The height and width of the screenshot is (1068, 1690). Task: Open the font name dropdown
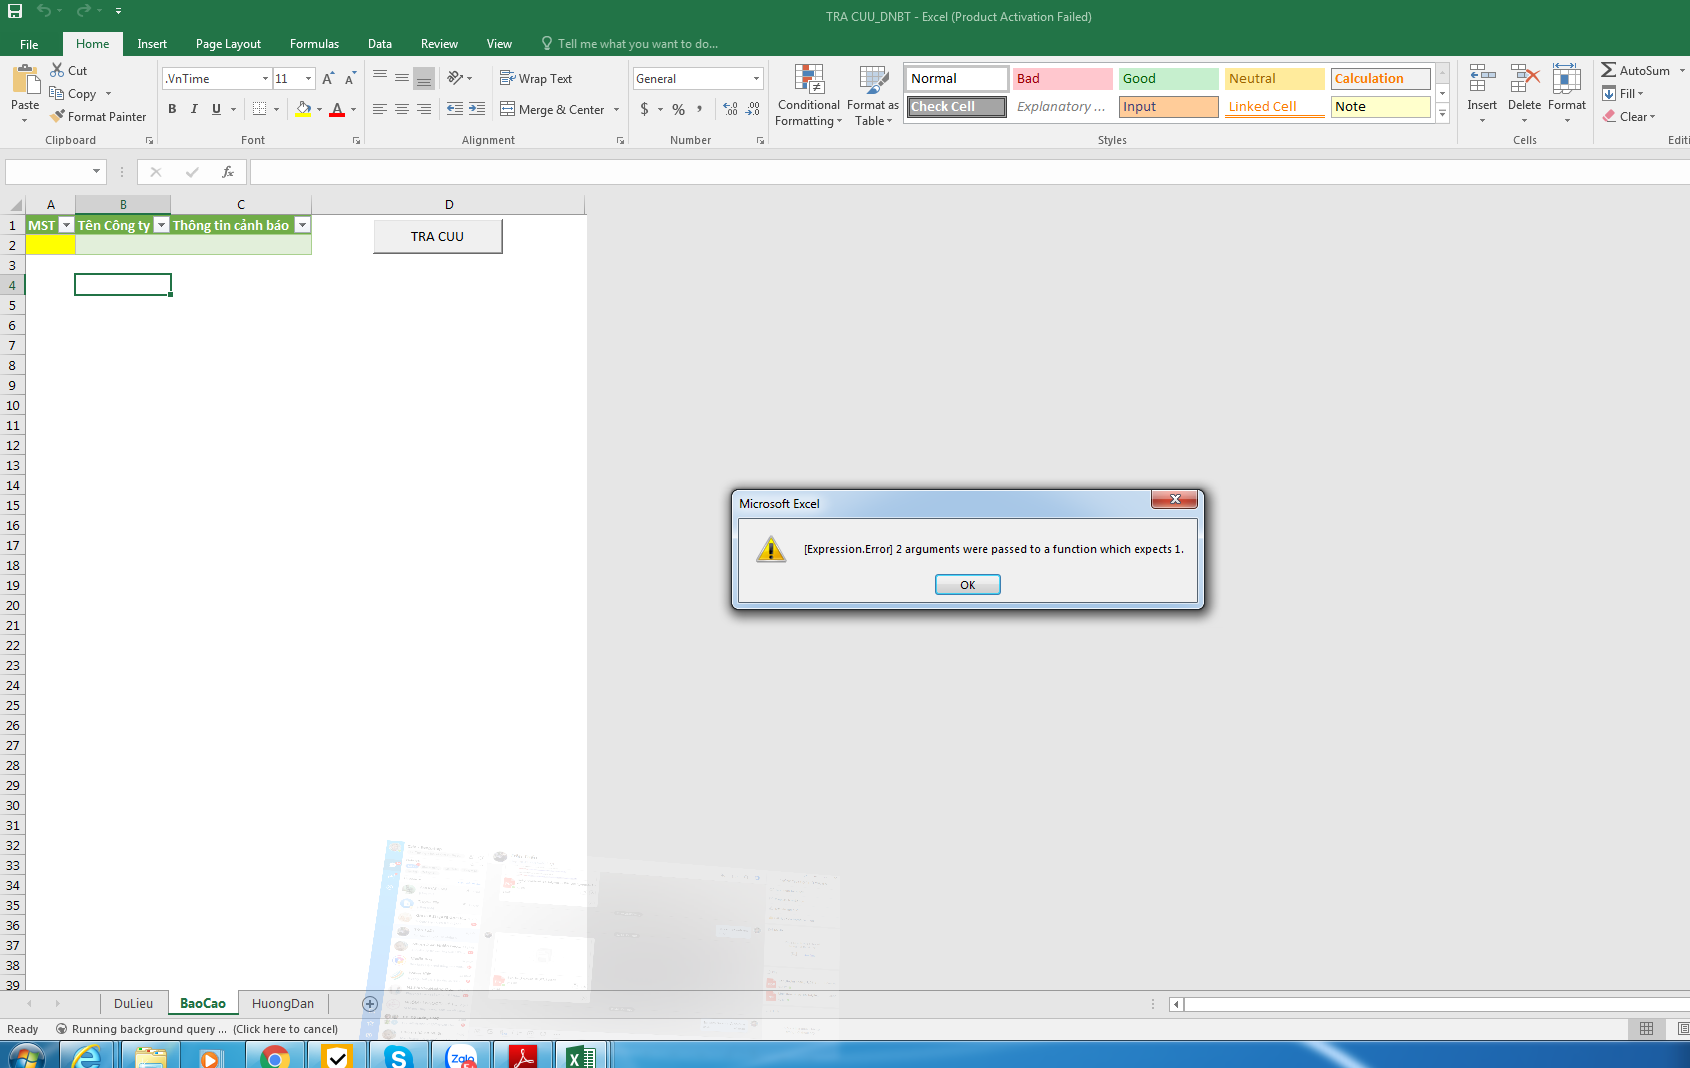[265, 79]
